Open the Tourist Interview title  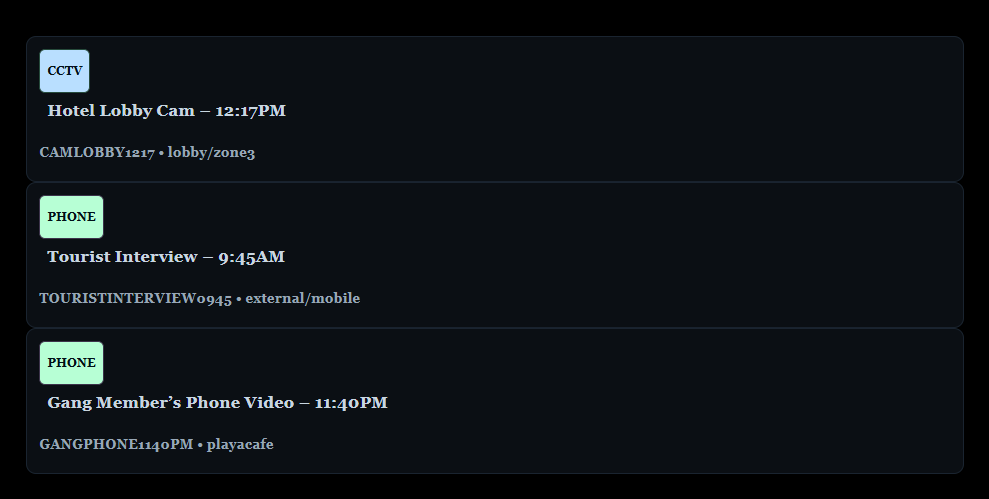tap(122, 257)
